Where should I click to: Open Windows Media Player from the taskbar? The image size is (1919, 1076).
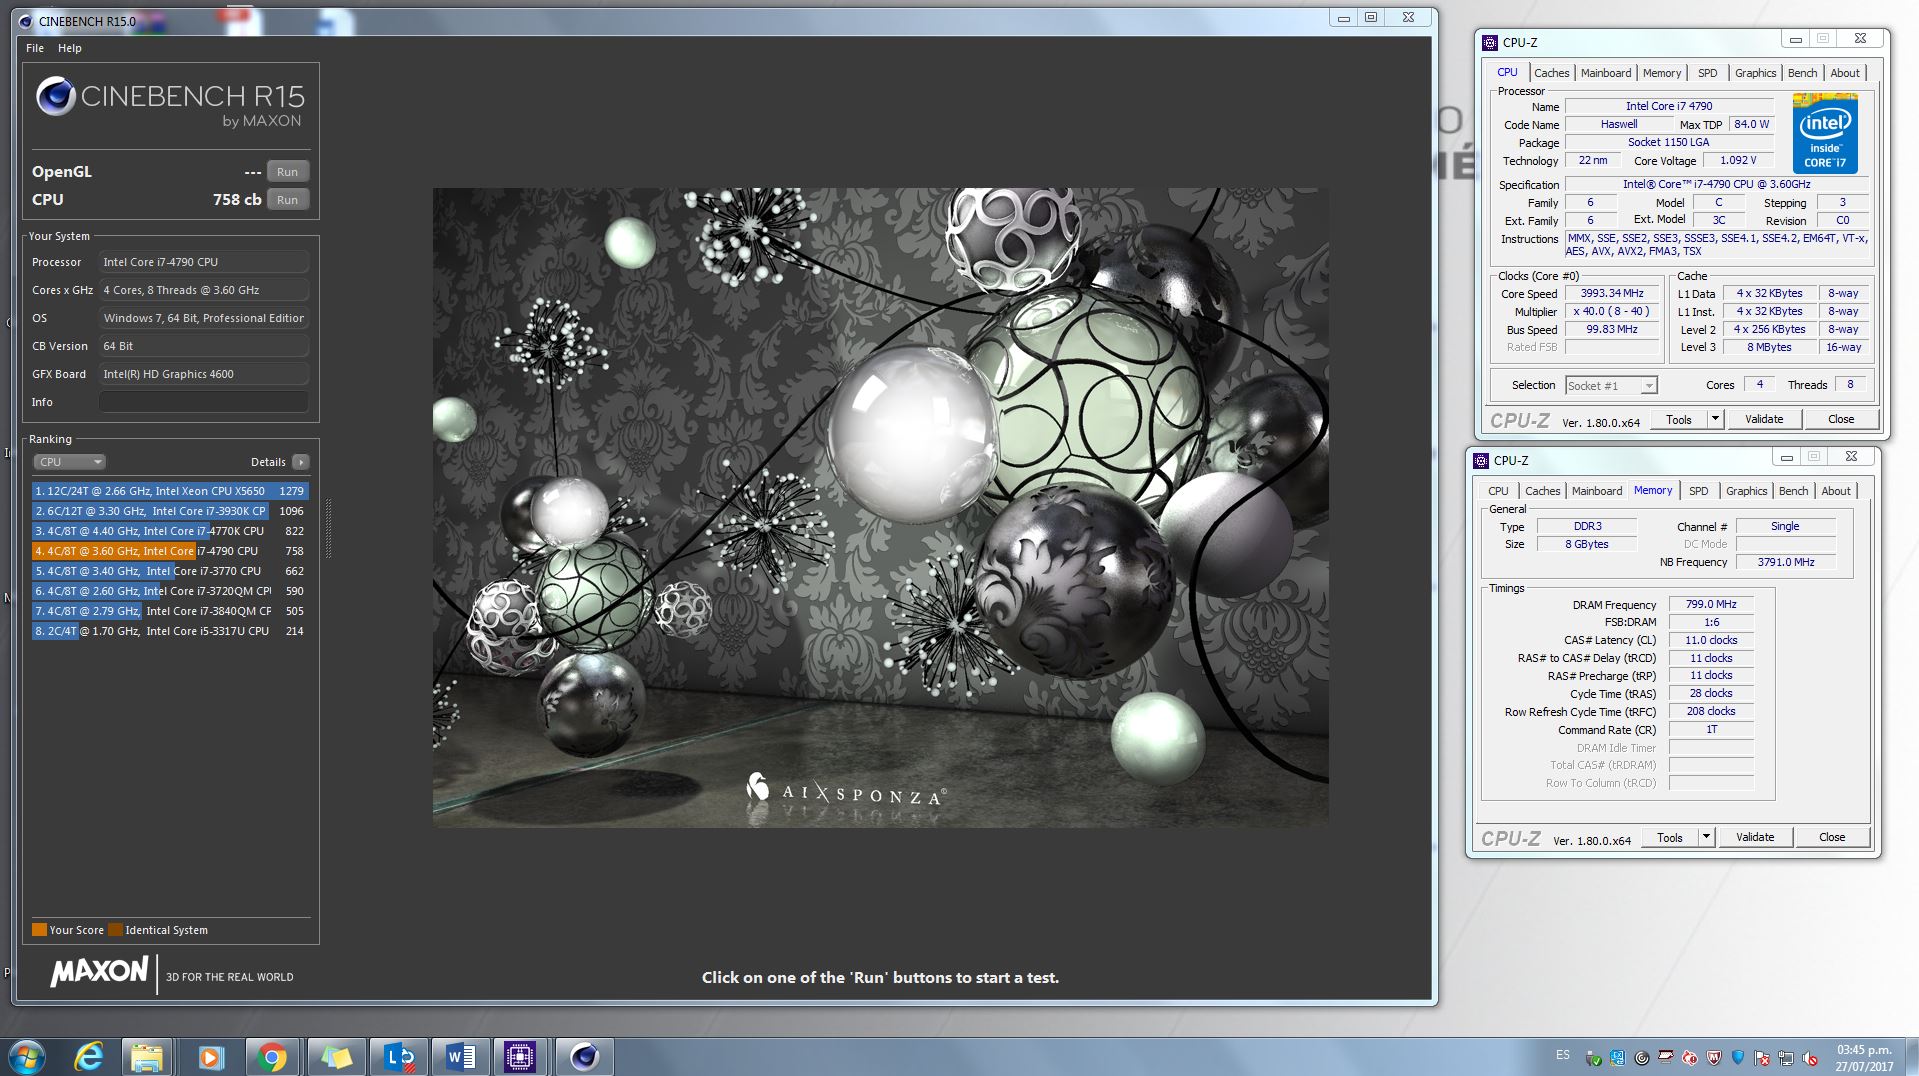coord(211,1057)
